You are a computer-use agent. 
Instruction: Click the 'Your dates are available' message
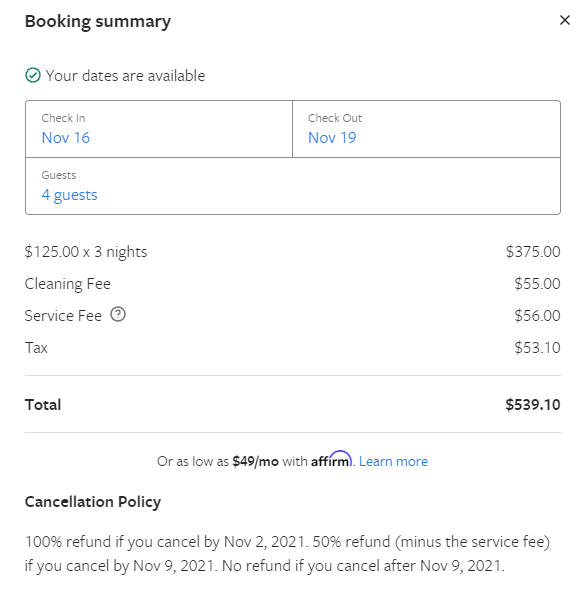point(125,76)
